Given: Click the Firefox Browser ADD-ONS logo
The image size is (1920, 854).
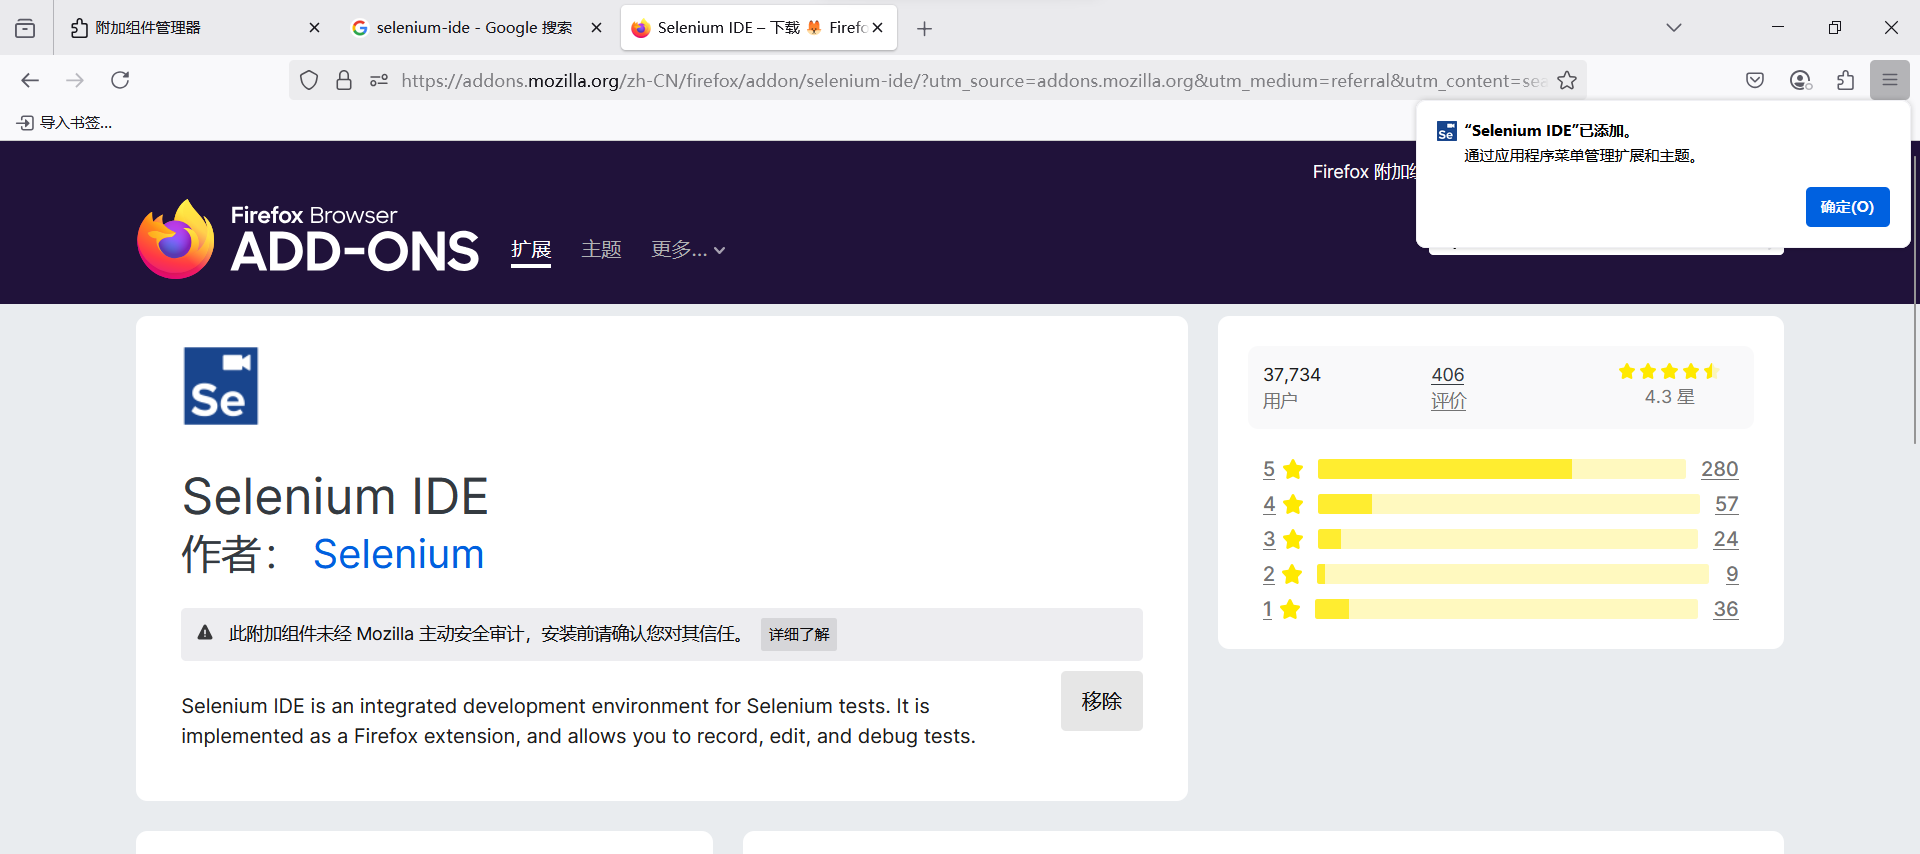Looking at the screenshot, I should pyautogui.click(x=308, y=239).
